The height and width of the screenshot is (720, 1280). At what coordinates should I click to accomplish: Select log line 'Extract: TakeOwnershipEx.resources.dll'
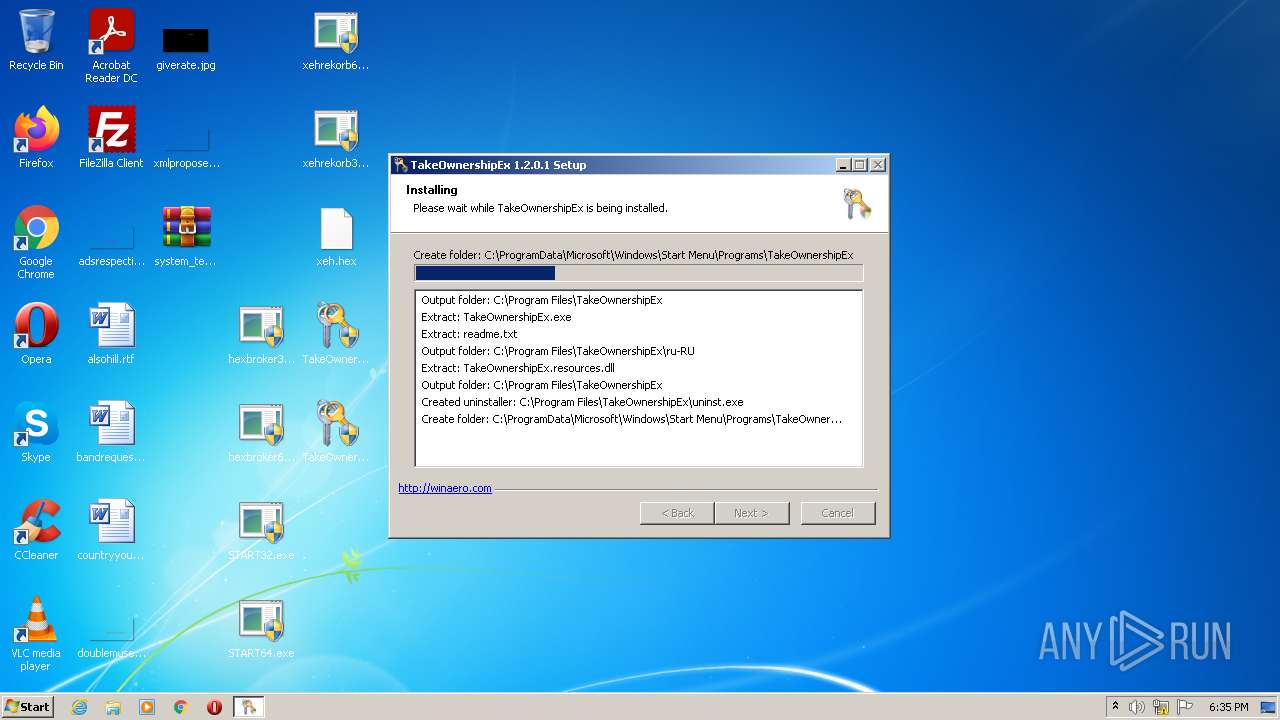pos(518,368)
